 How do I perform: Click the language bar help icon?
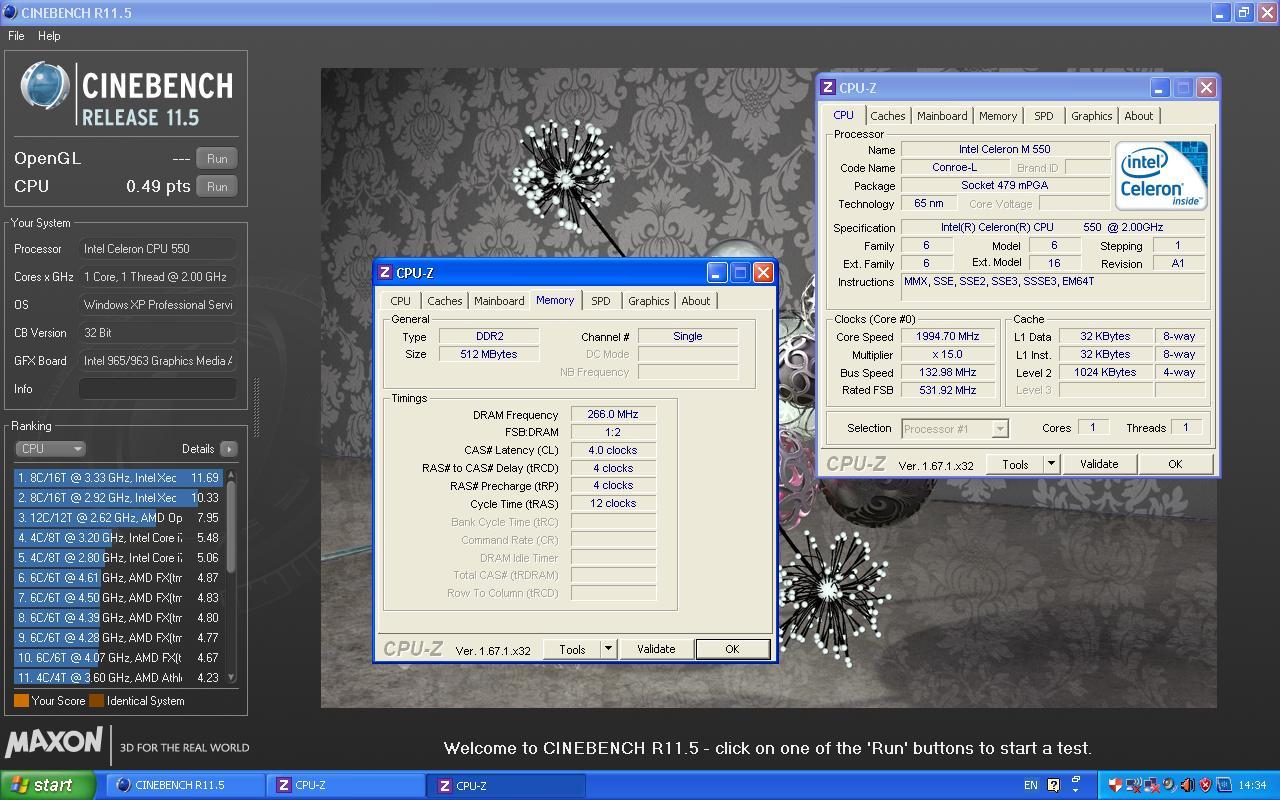1053,785
